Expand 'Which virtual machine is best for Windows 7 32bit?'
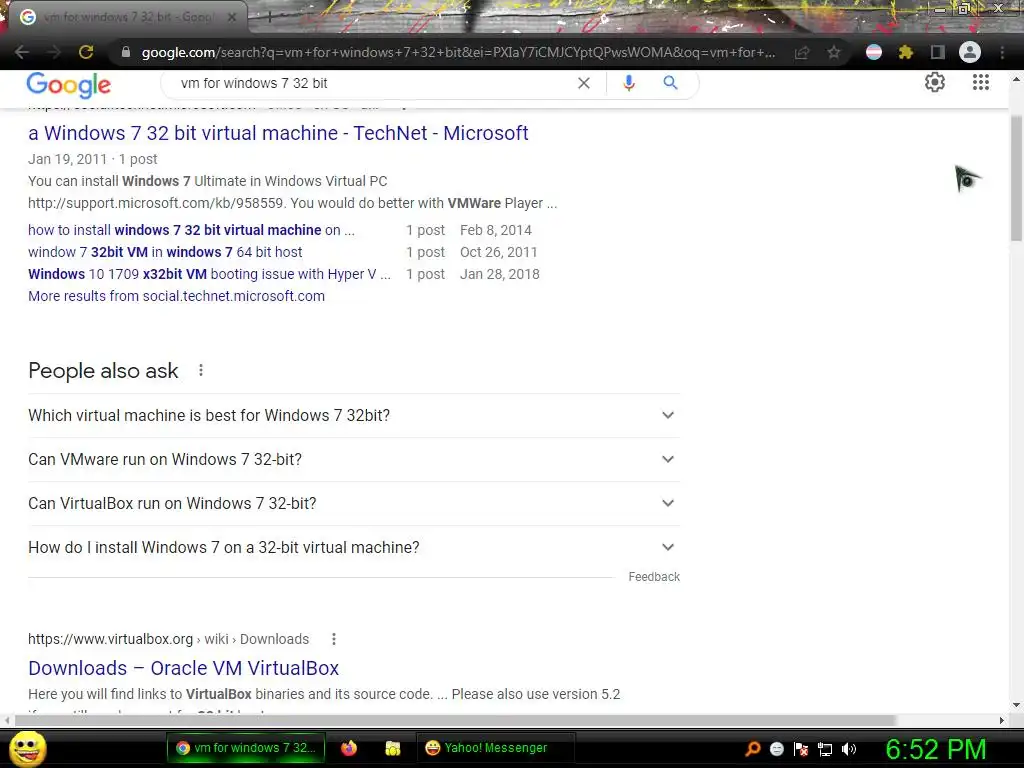The width and height of the screenshot is (1024, 768). tap(354, 415)
